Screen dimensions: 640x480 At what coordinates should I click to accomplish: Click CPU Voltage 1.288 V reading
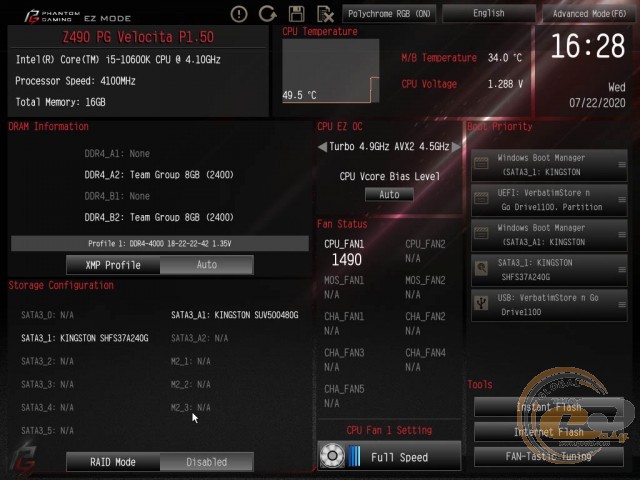tap(462, 84)
